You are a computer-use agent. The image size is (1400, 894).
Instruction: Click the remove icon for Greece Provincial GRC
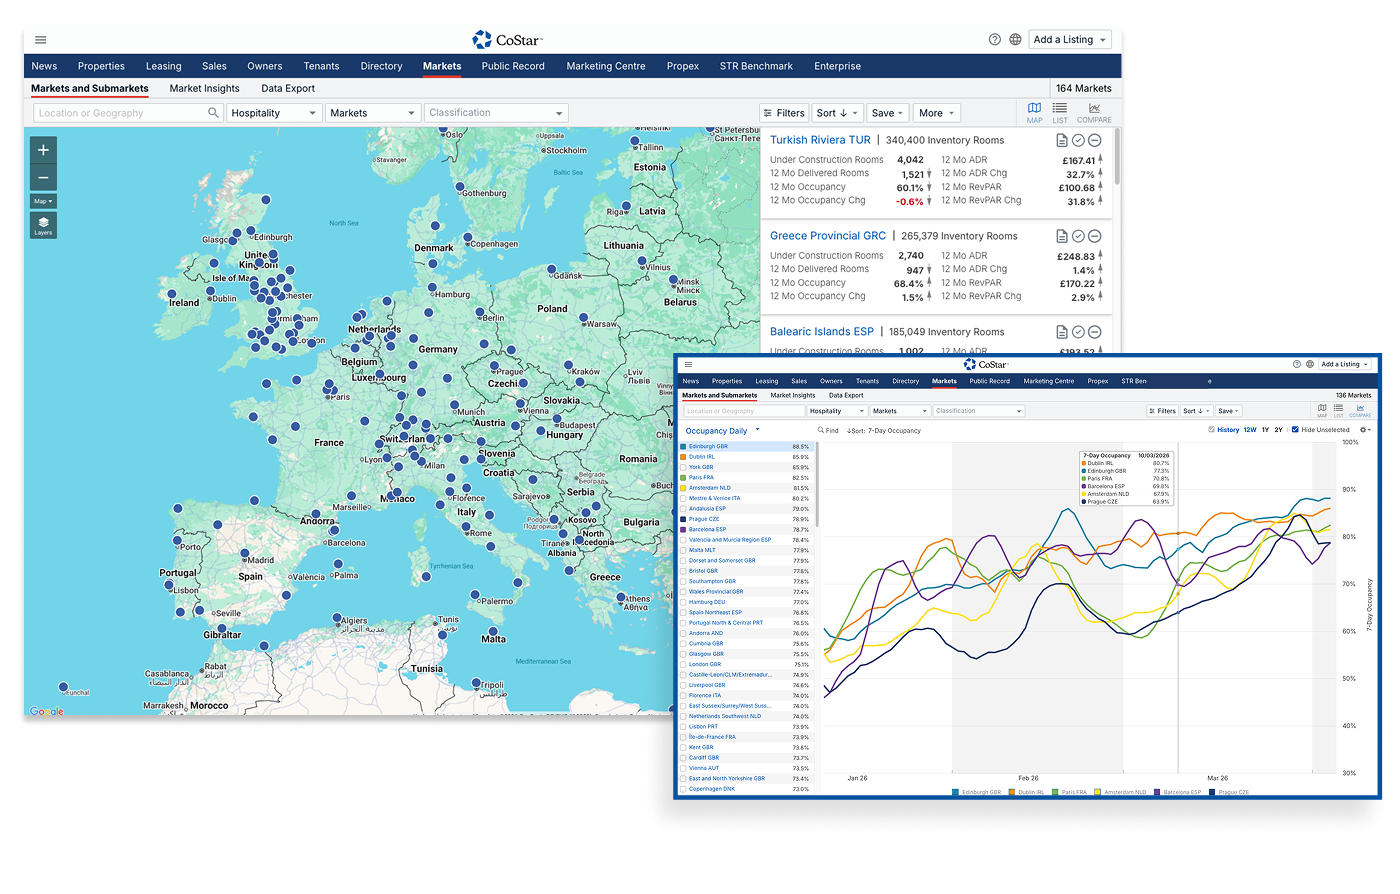1095,237
